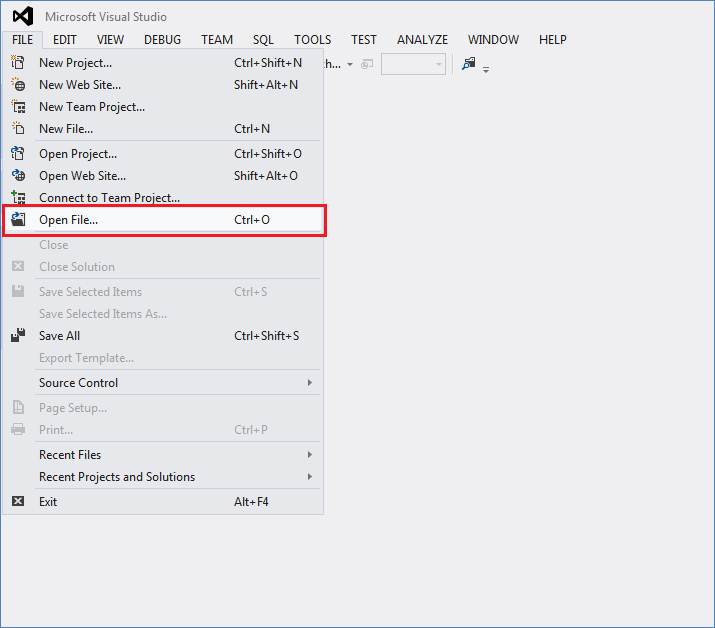Close the FILE menu via its header
This screenshot has width=715, height=628.
(x=22, y=40)
